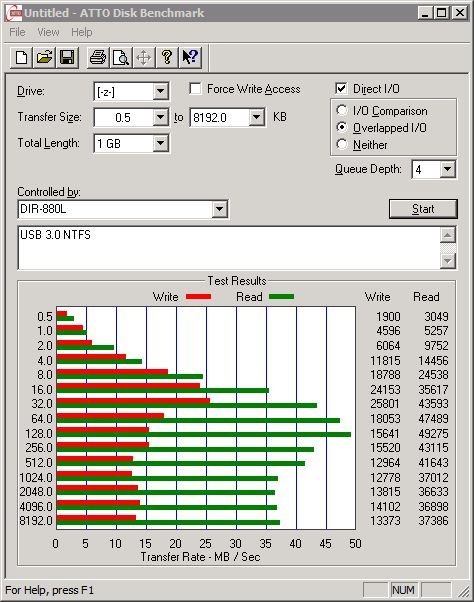Screen dimensions: 474x602
Task: Print results using the printer icon
Action: click(98, 58)
